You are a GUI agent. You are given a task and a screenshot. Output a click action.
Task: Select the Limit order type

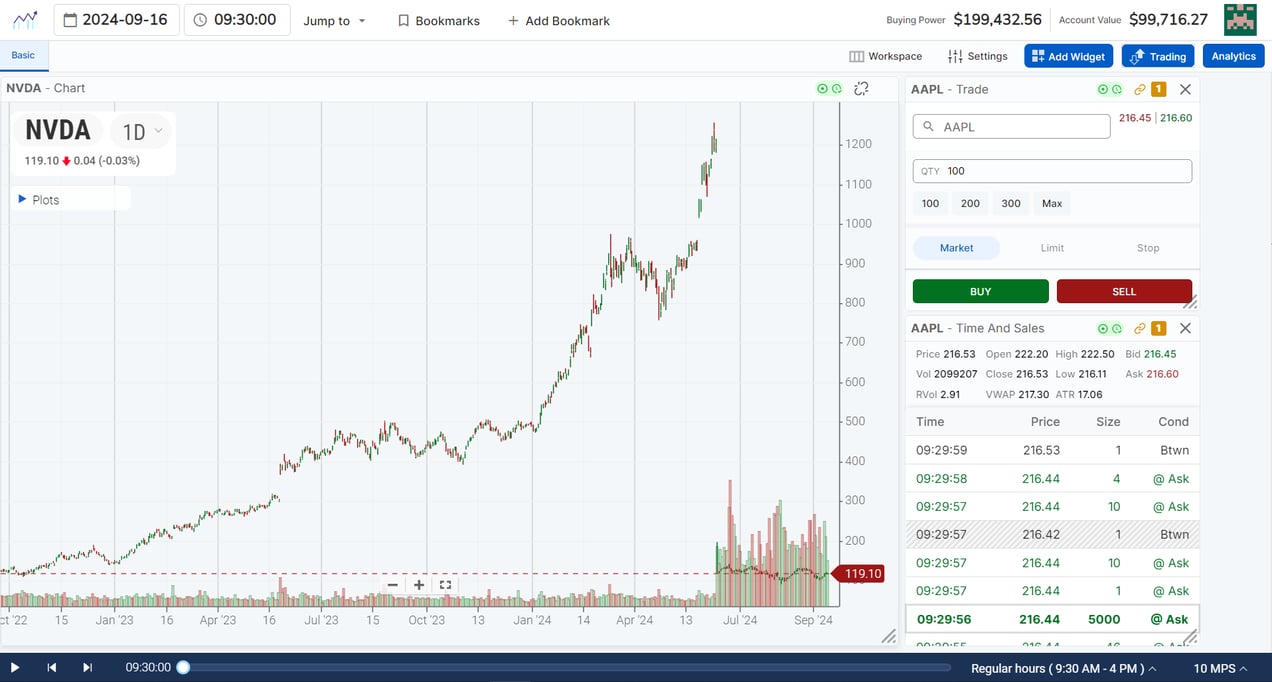[1051, 247]
